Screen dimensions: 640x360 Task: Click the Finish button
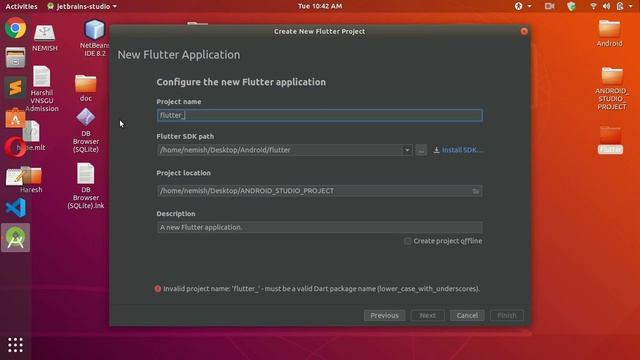[507, 316]
